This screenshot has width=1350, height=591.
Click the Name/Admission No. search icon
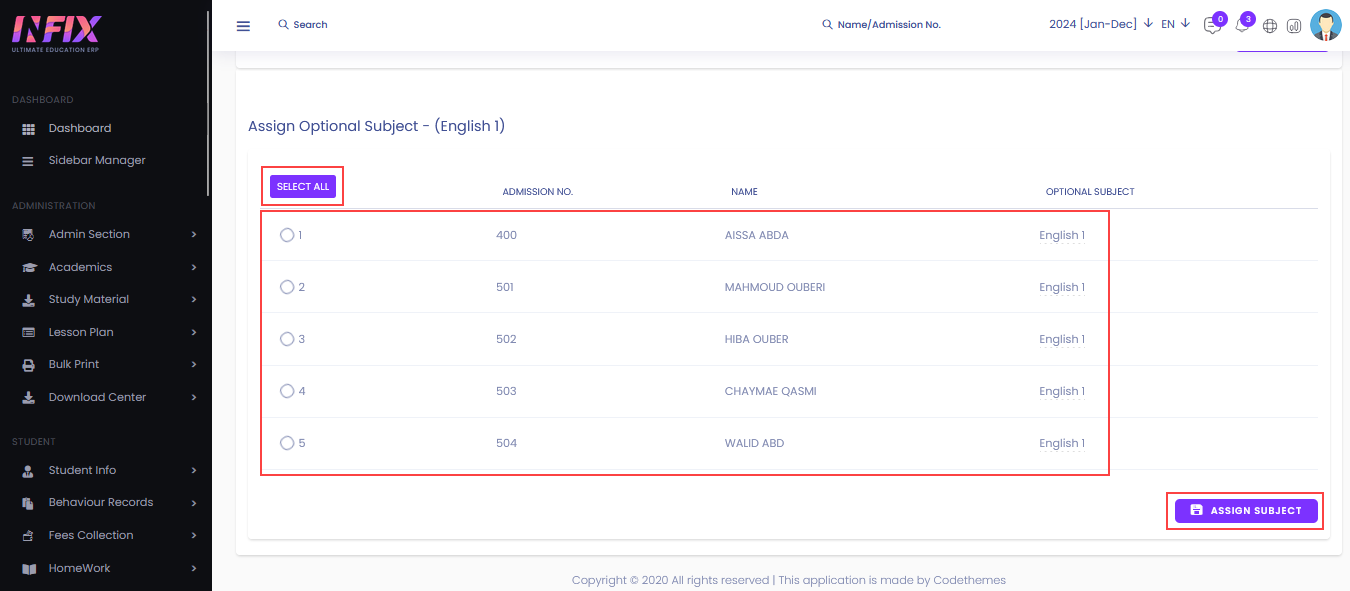(827, 24)
